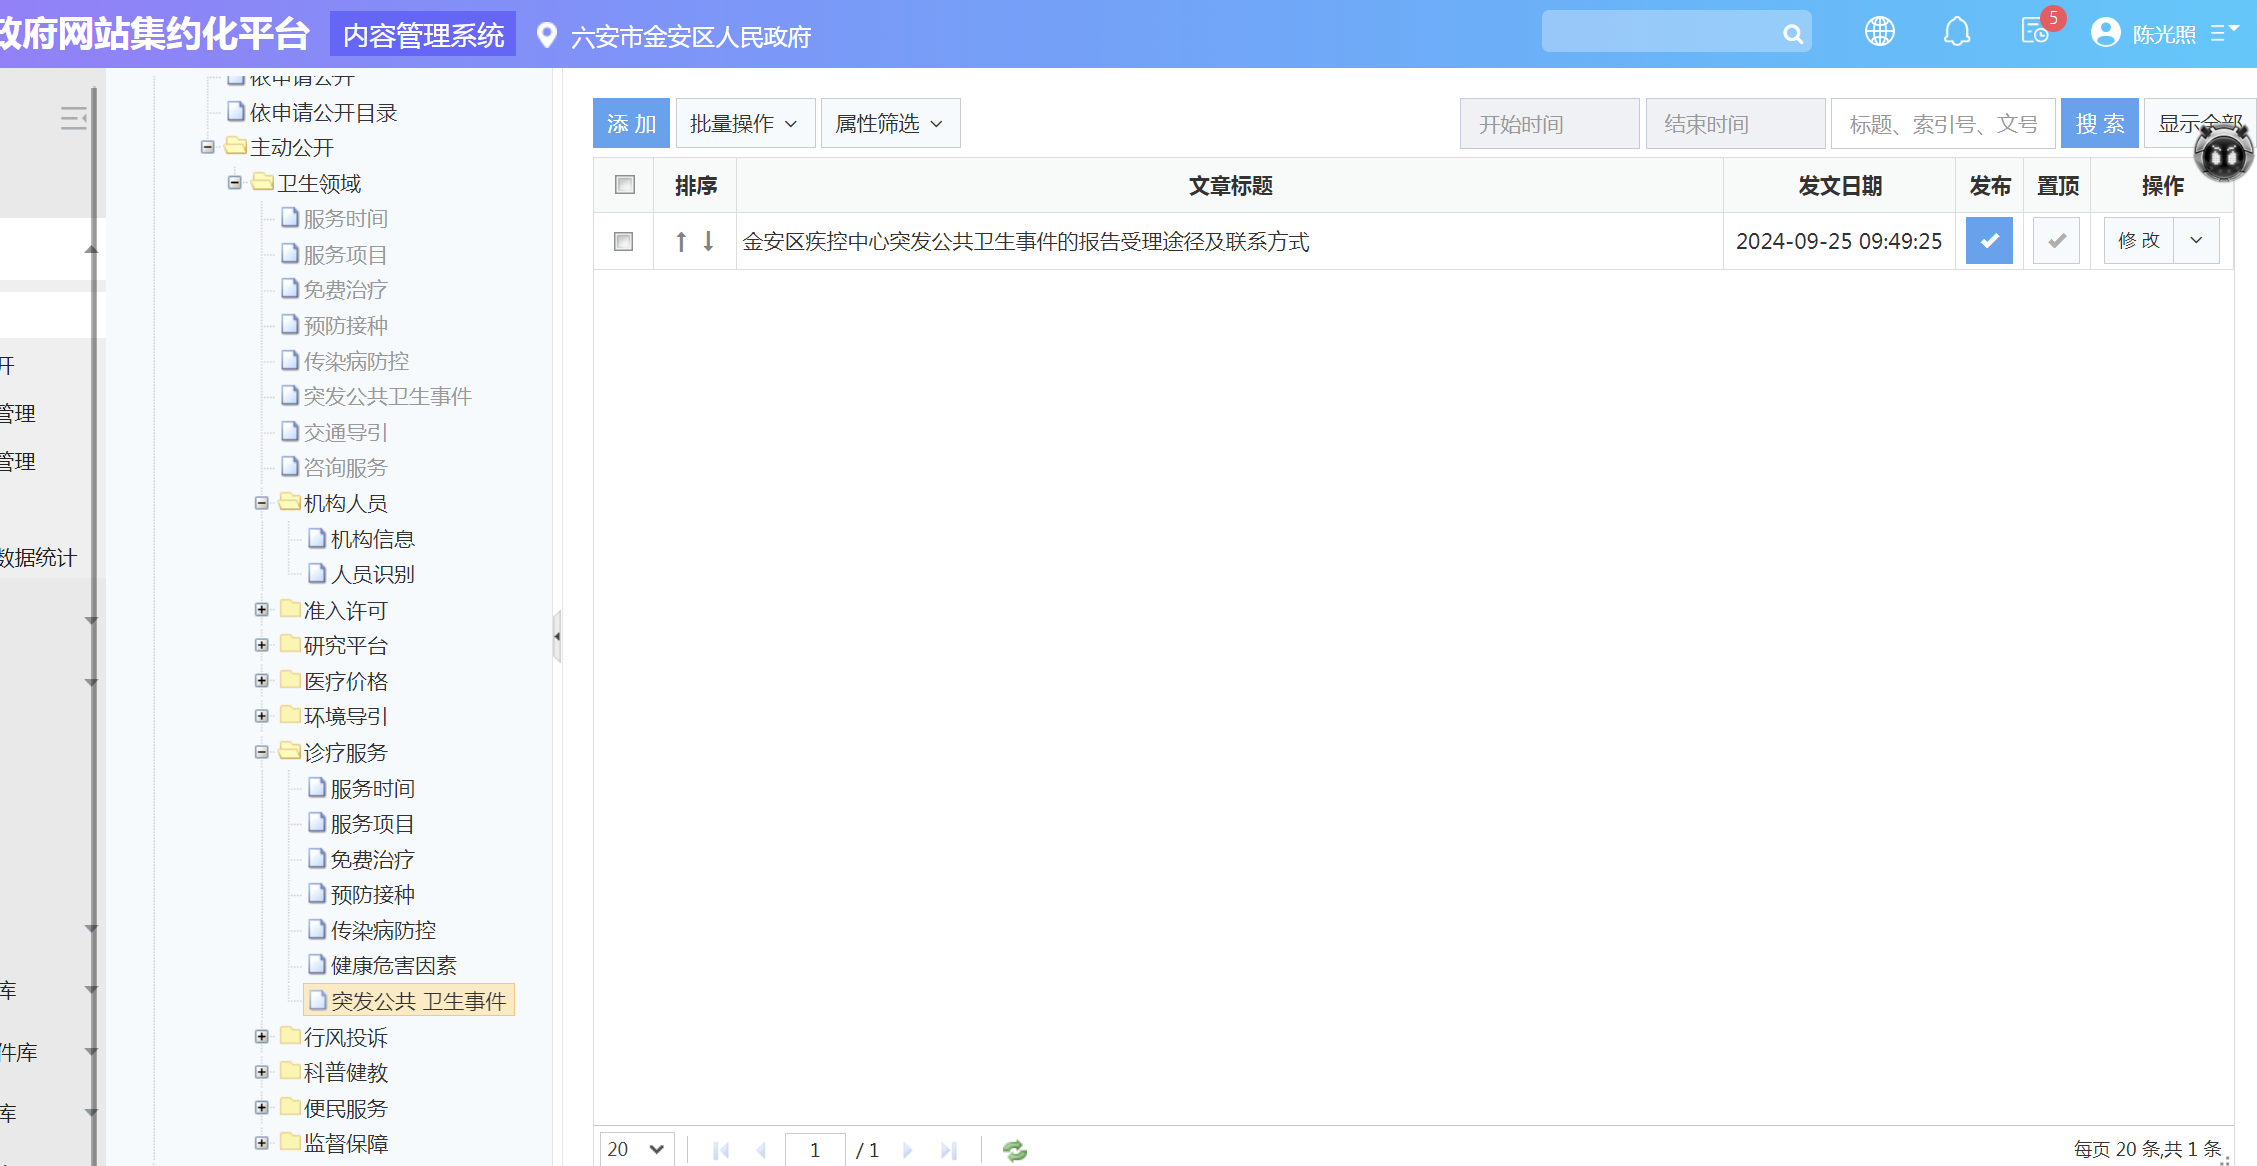The height and width of the screenshot is (1166, 2257).
Task: Tick the header select-all checkbox
Action: click(x=625, y=185)
